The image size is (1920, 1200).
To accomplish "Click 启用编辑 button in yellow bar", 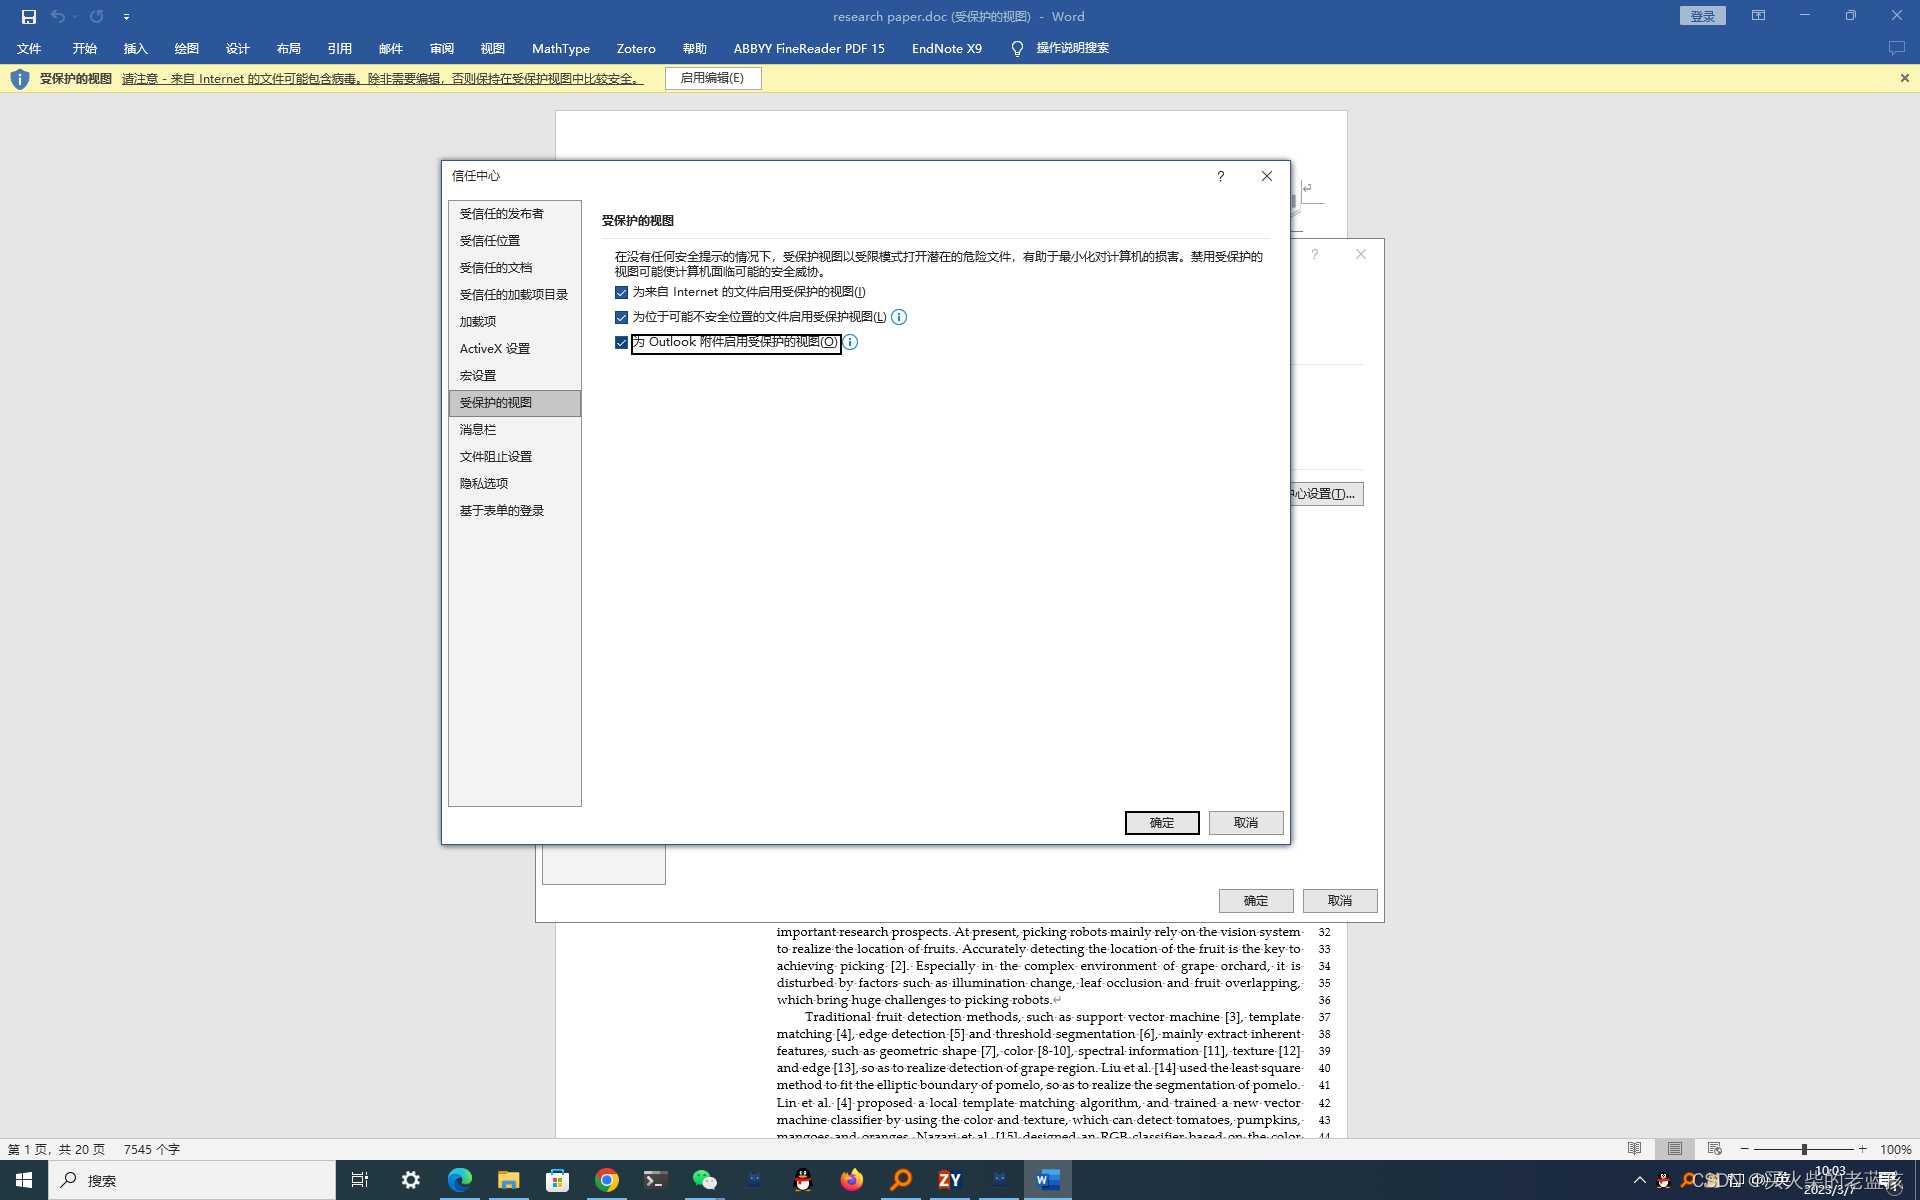I will [712, 78].
